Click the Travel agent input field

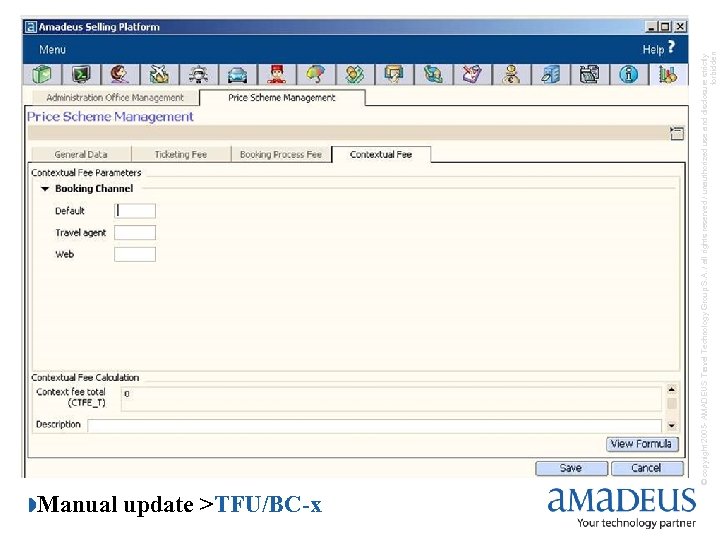(135, 232)
